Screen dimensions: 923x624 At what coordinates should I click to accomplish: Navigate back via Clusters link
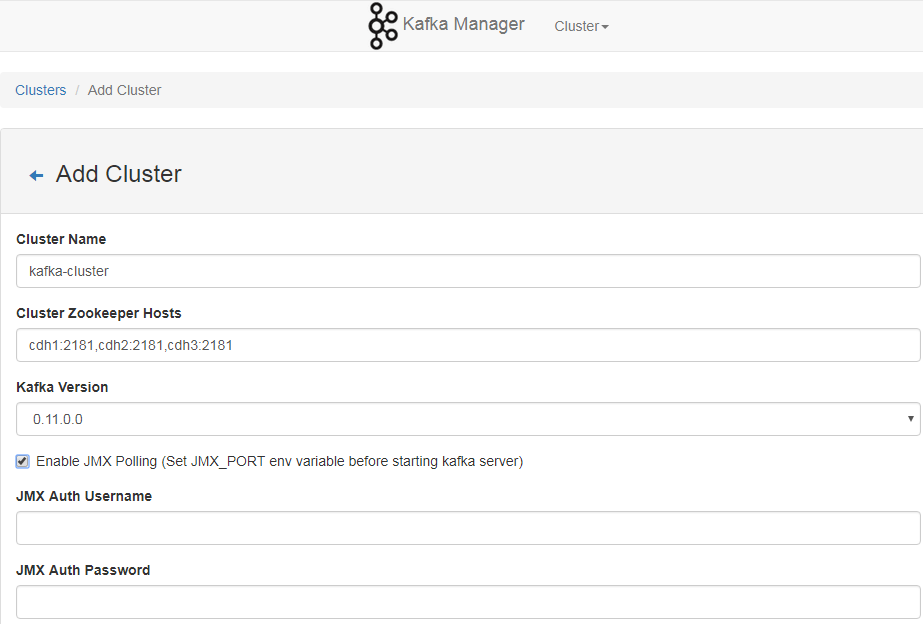point(40,90)
